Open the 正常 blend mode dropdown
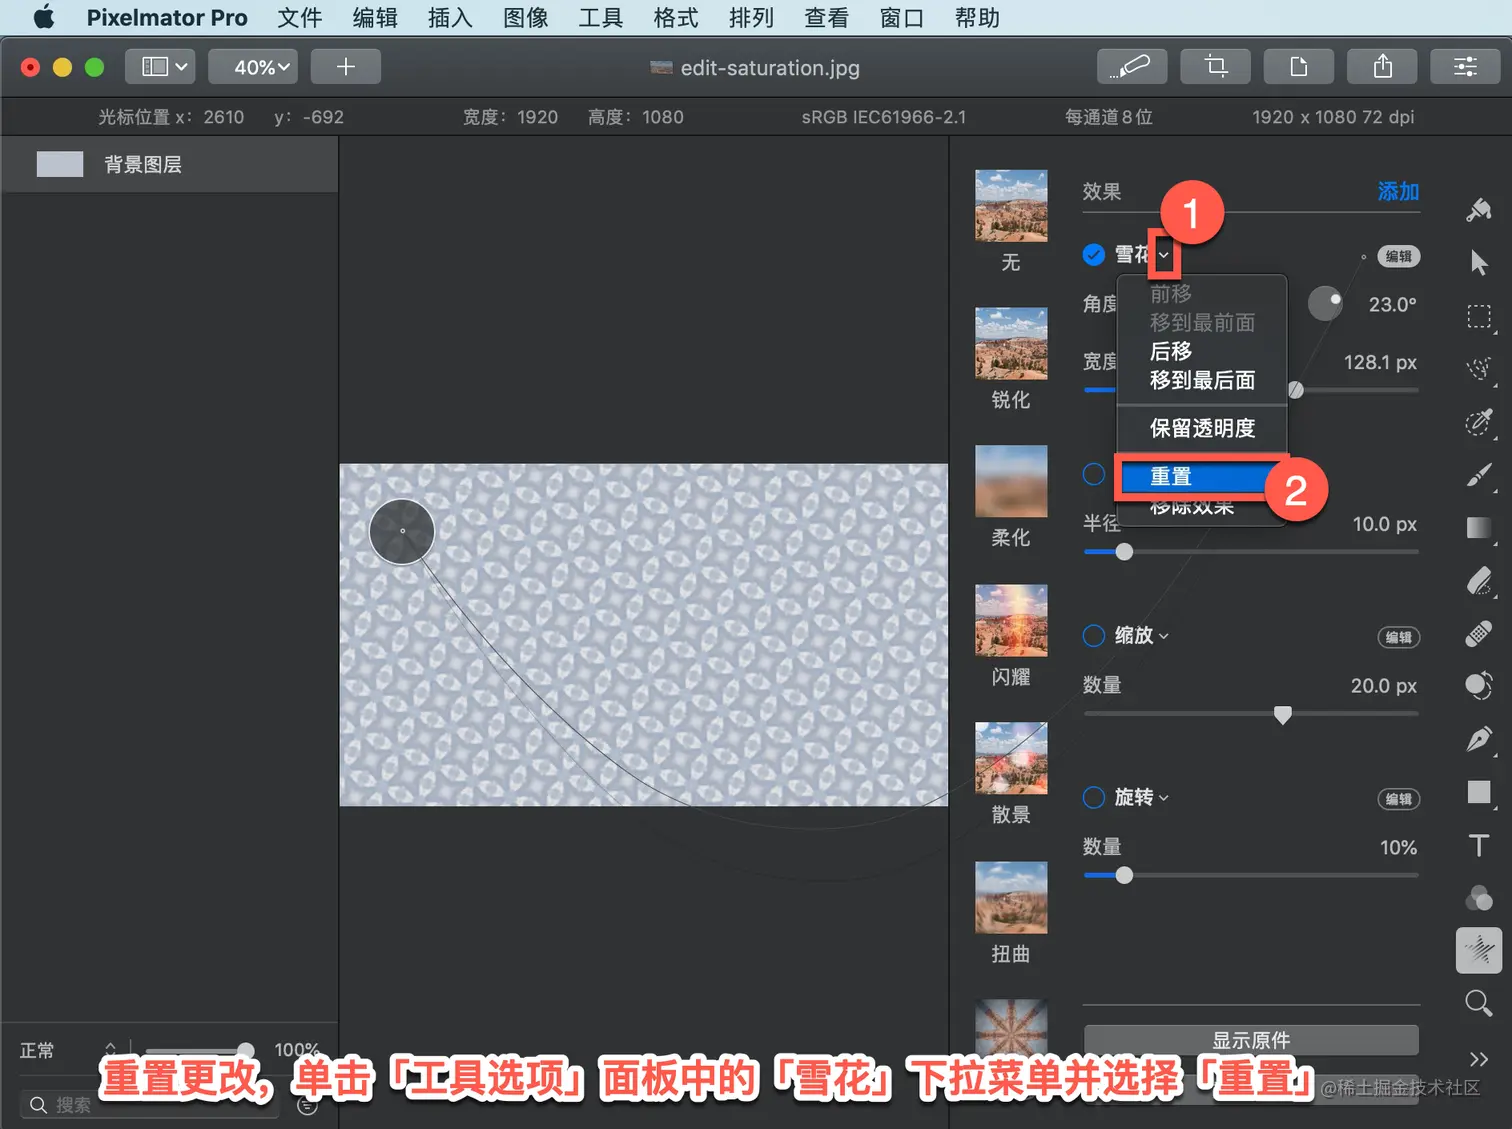Screen dimensions: 1512x1129 pos(68,1050)
